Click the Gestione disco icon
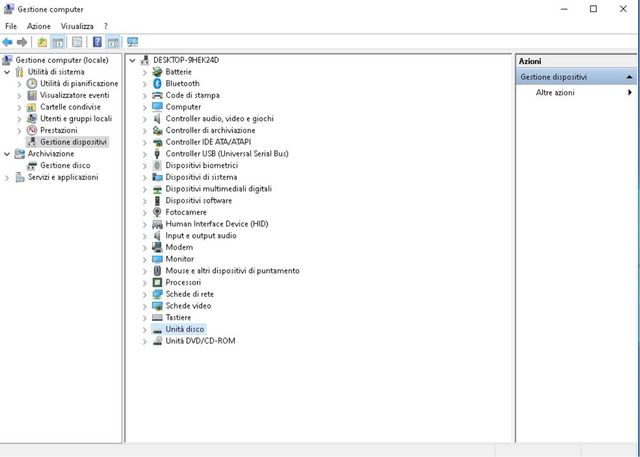Screen dimensions: 640x457 (32, 165)
